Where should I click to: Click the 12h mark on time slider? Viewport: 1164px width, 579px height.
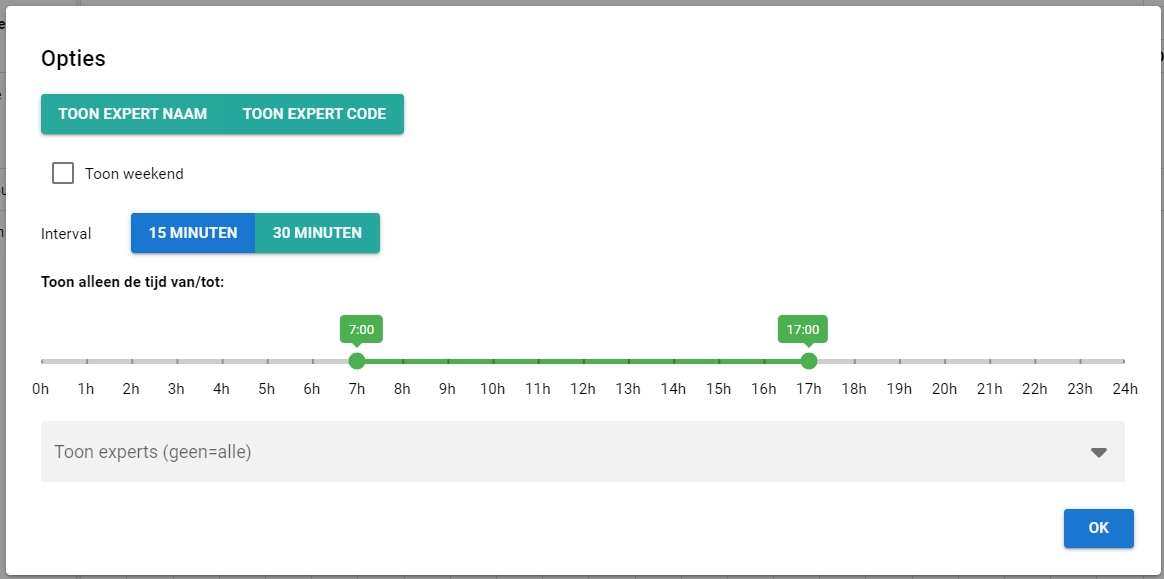583,361
